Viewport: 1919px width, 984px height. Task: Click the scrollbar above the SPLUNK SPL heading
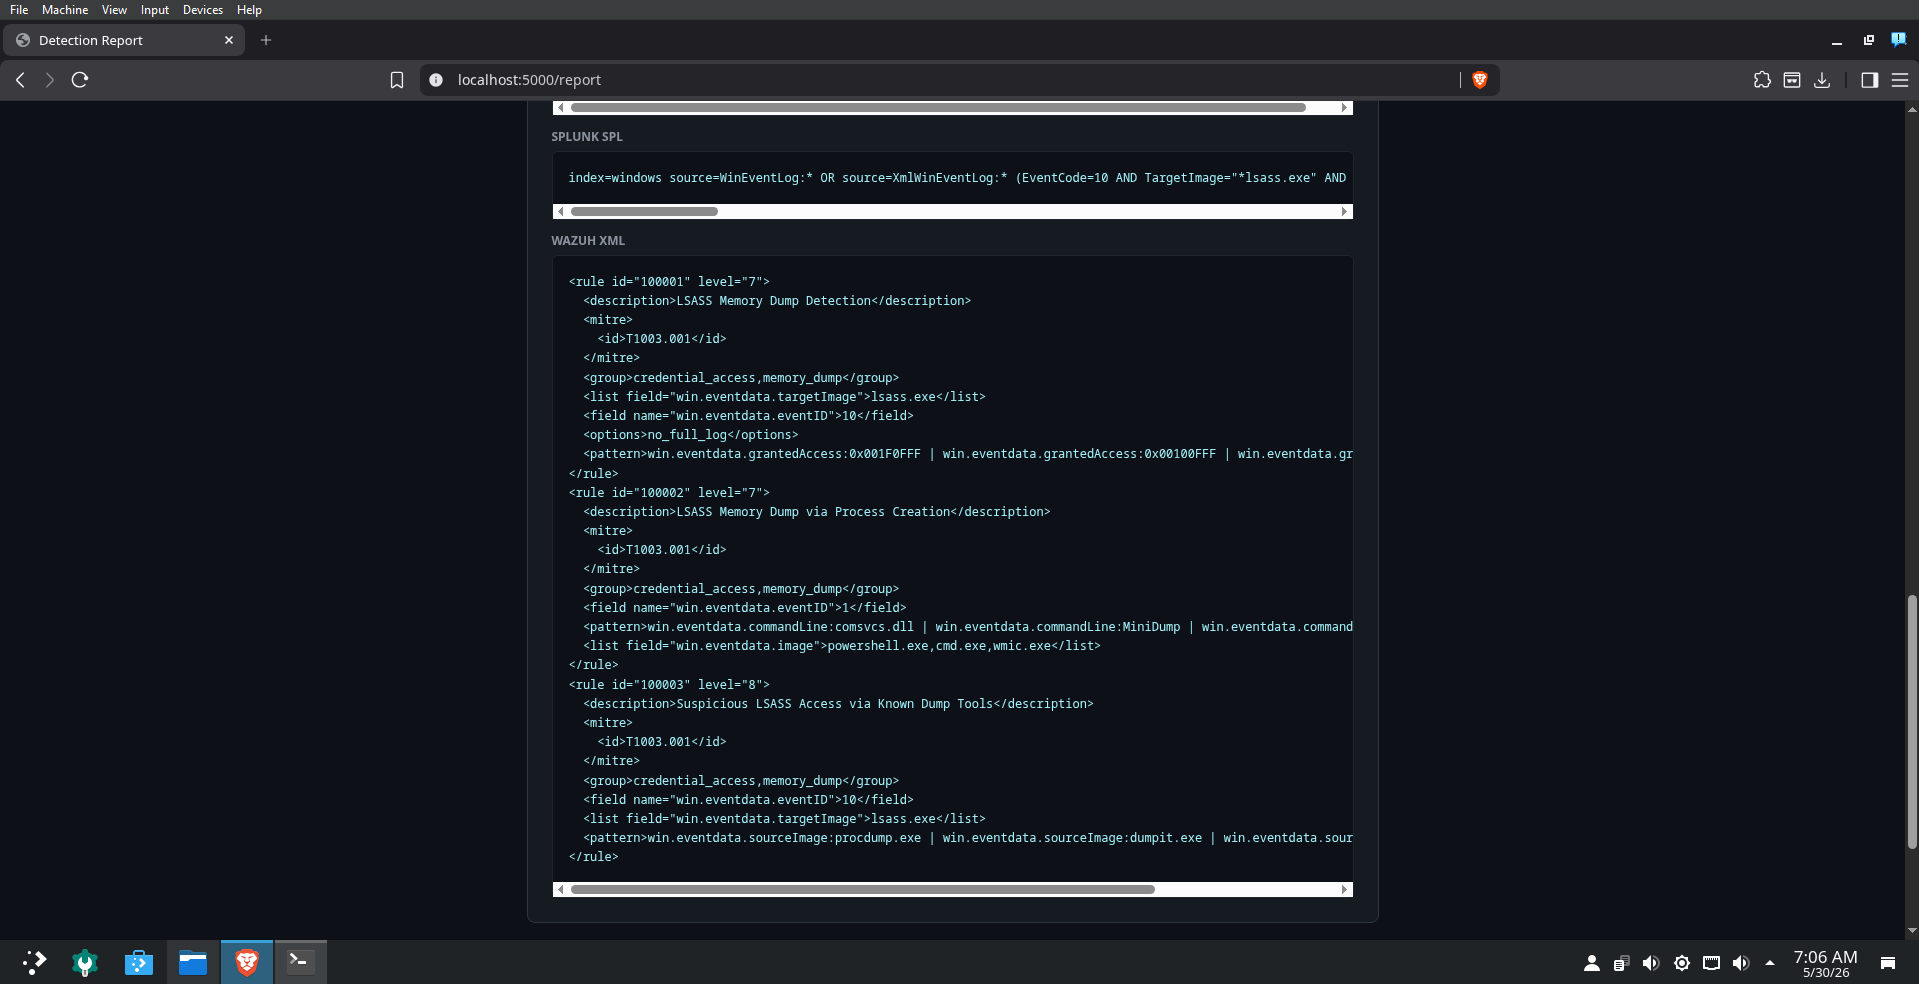point(938,107)
